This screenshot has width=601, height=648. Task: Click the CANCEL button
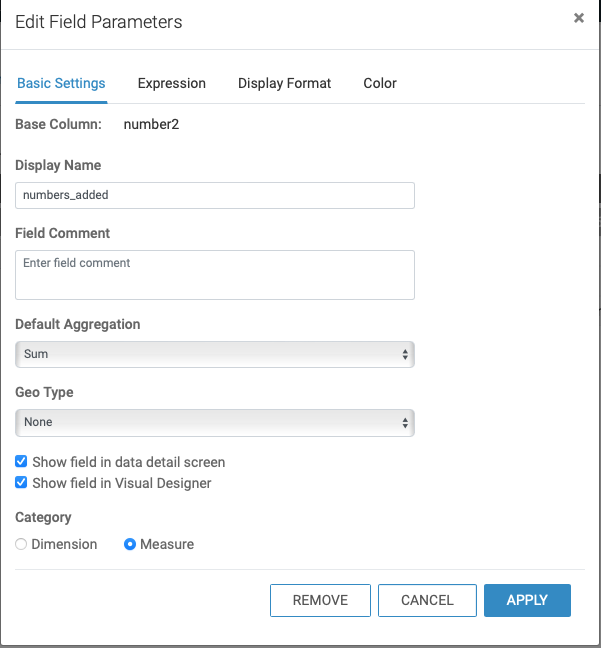[x=427, y=600]
